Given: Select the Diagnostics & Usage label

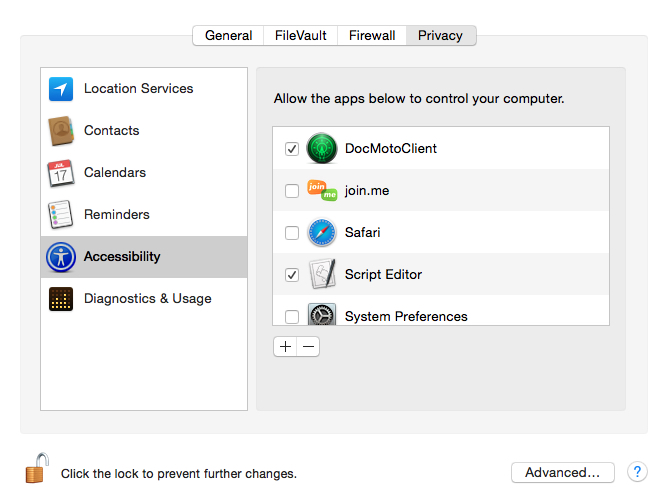Looking at the screenshot, I should 147,299.
